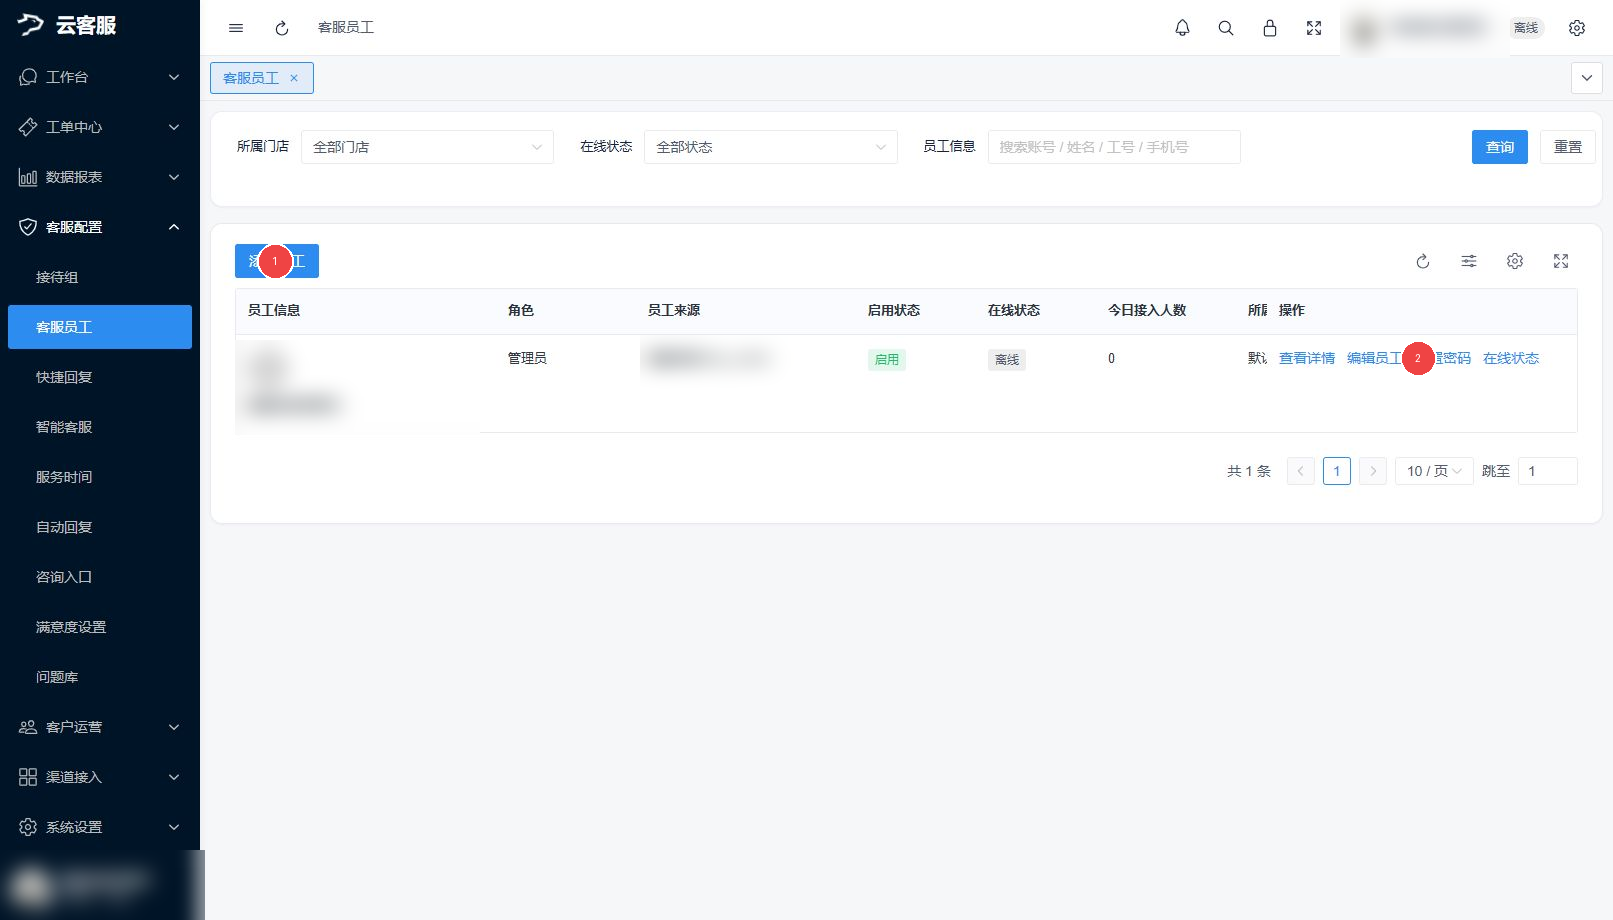
Task: Click the 重置 button
Action: 1568,147
